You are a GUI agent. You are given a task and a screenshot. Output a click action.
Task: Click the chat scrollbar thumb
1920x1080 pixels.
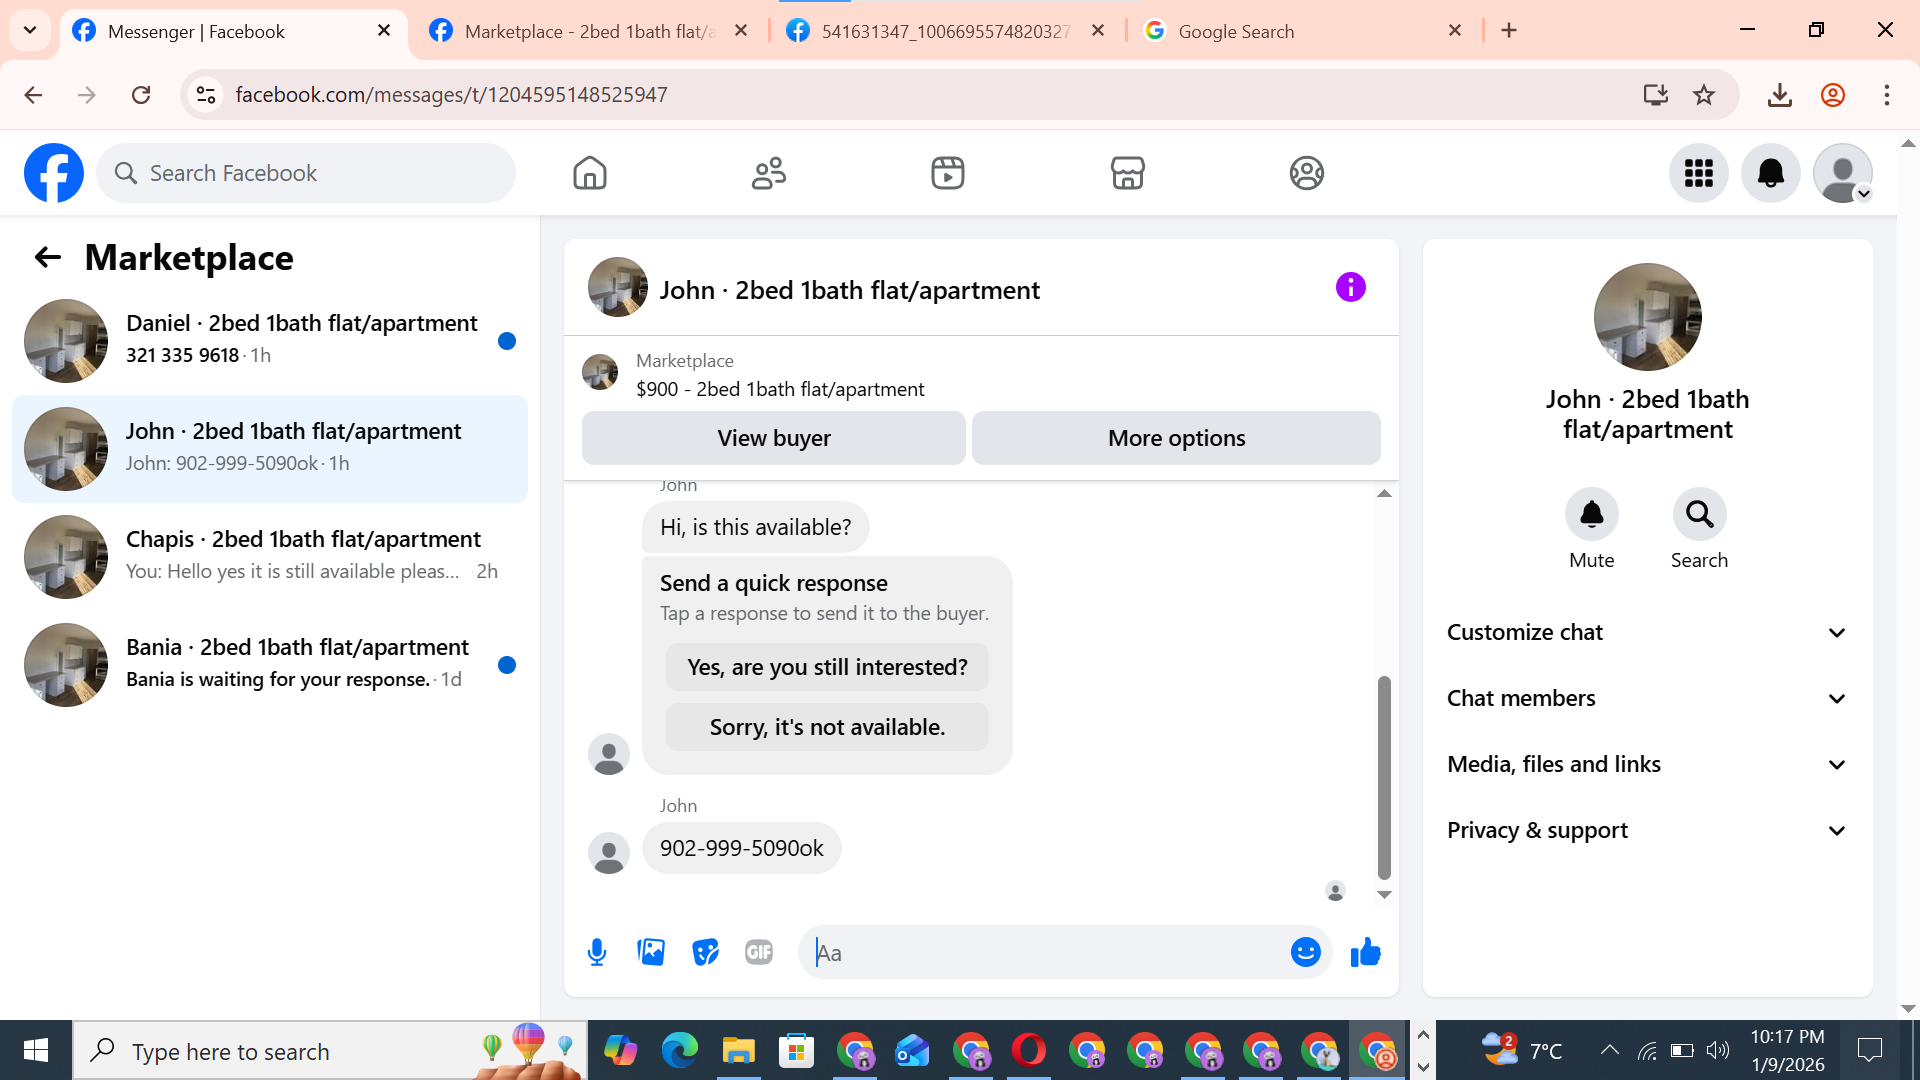(1384, 777)
